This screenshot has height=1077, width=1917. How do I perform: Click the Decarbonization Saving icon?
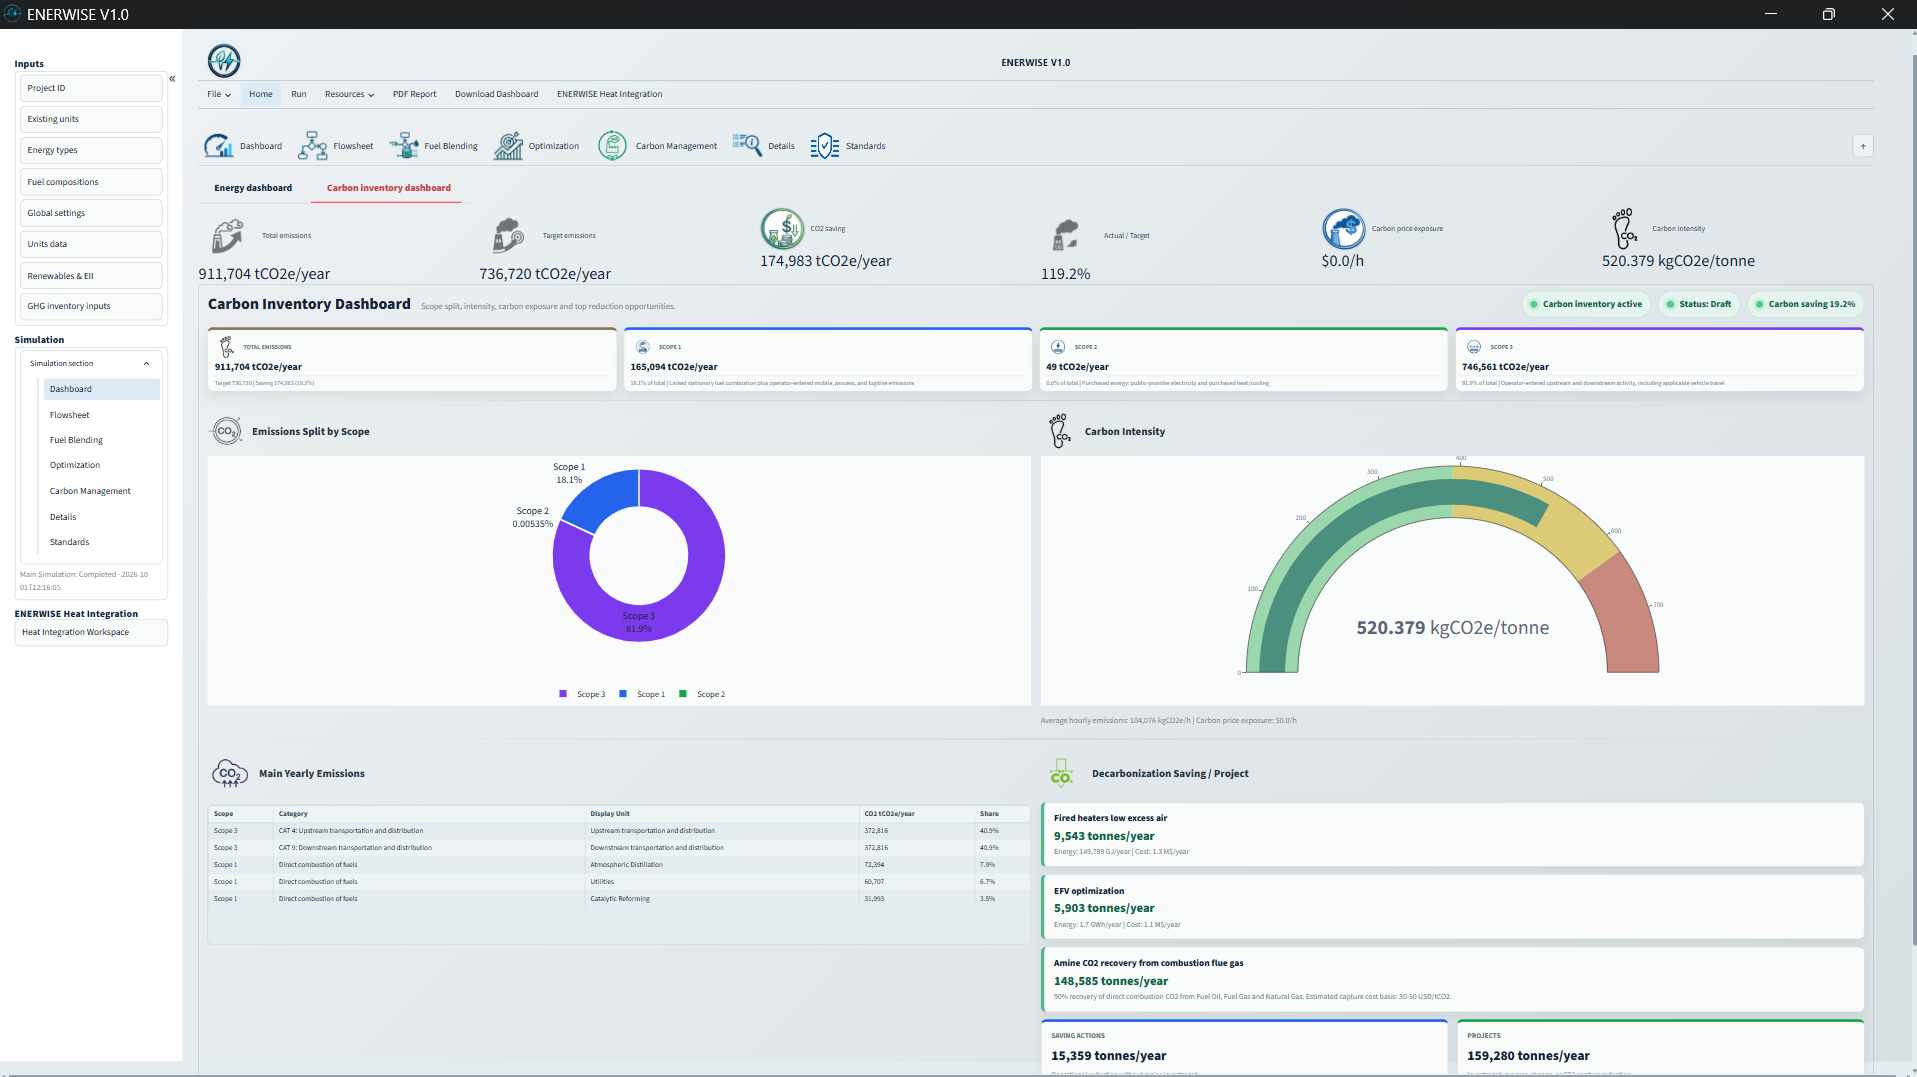[1061, 773]
